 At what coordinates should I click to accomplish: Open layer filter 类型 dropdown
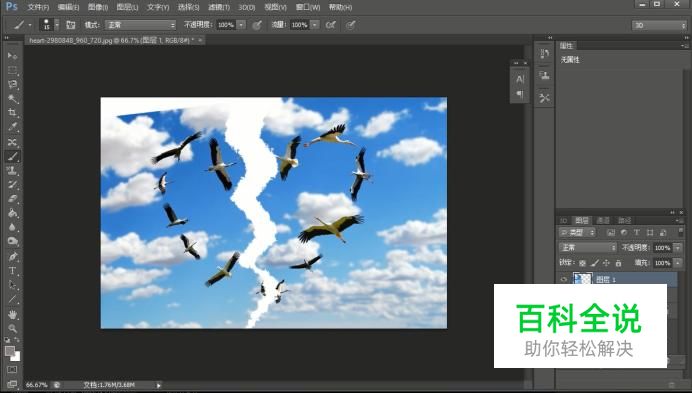(577, 232)
